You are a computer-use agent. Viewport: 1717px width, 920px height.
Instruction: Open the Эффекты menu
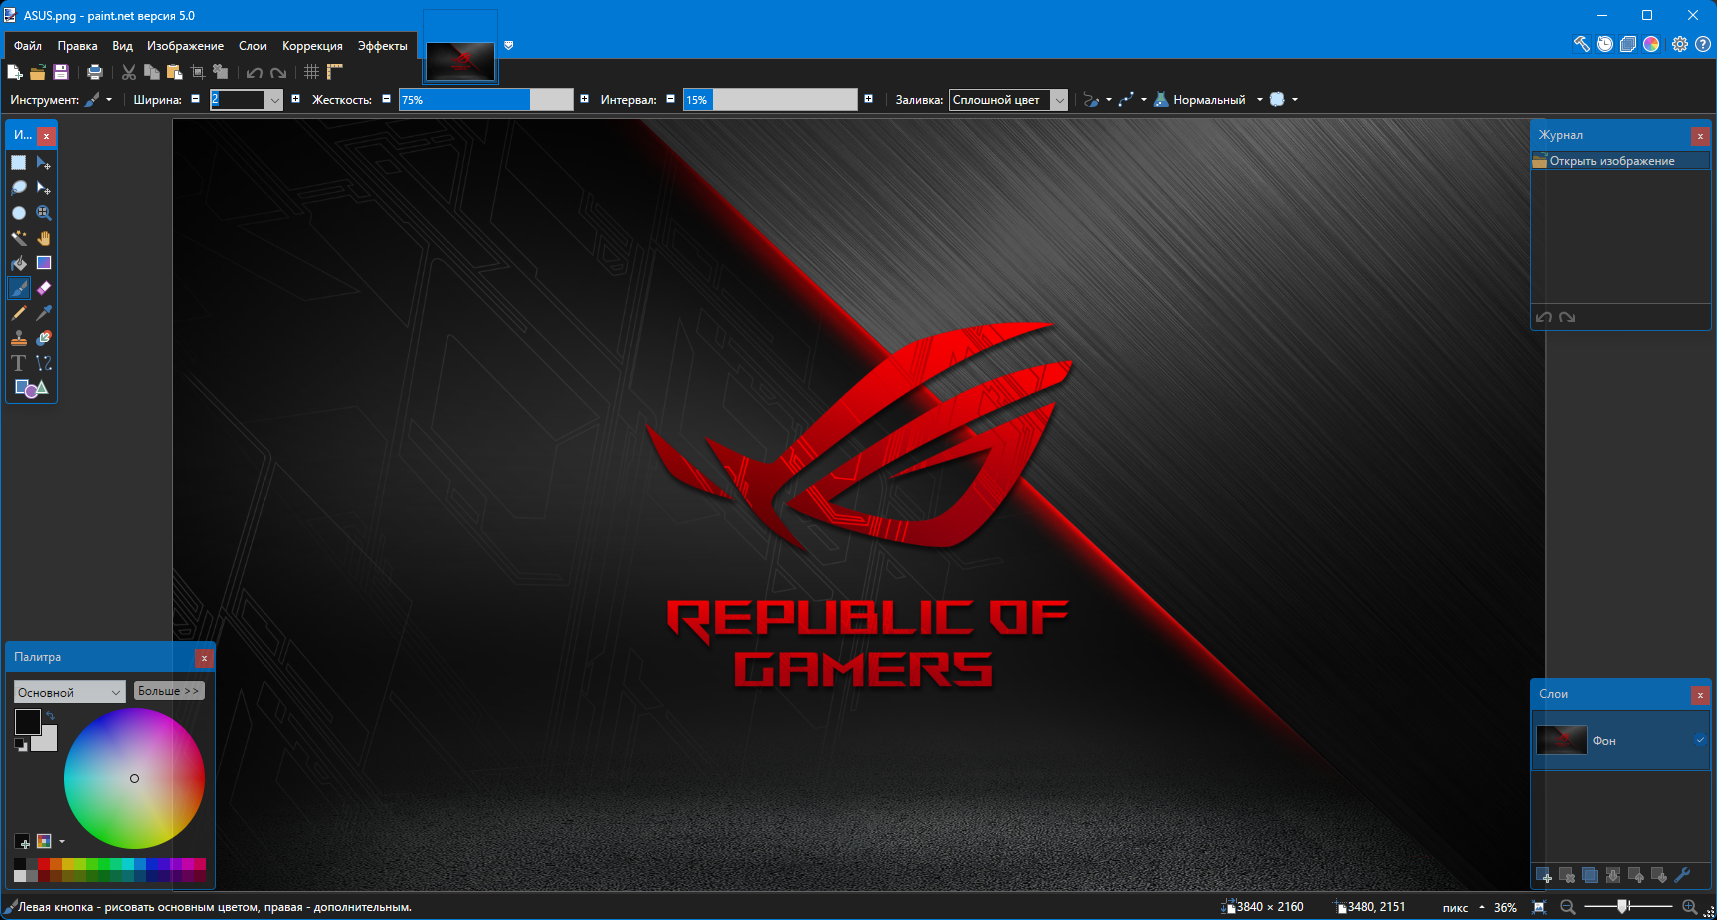(x=383, y=46)
